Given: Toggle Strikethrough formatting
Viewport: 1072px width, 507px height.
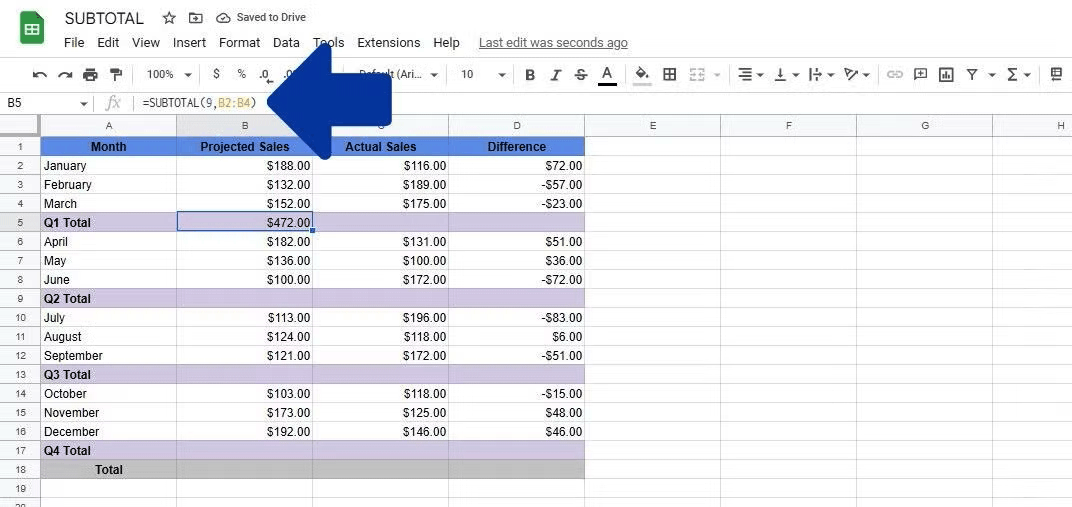Looking at the screenshot, I should pyautogui.click(x=581, y=74).
